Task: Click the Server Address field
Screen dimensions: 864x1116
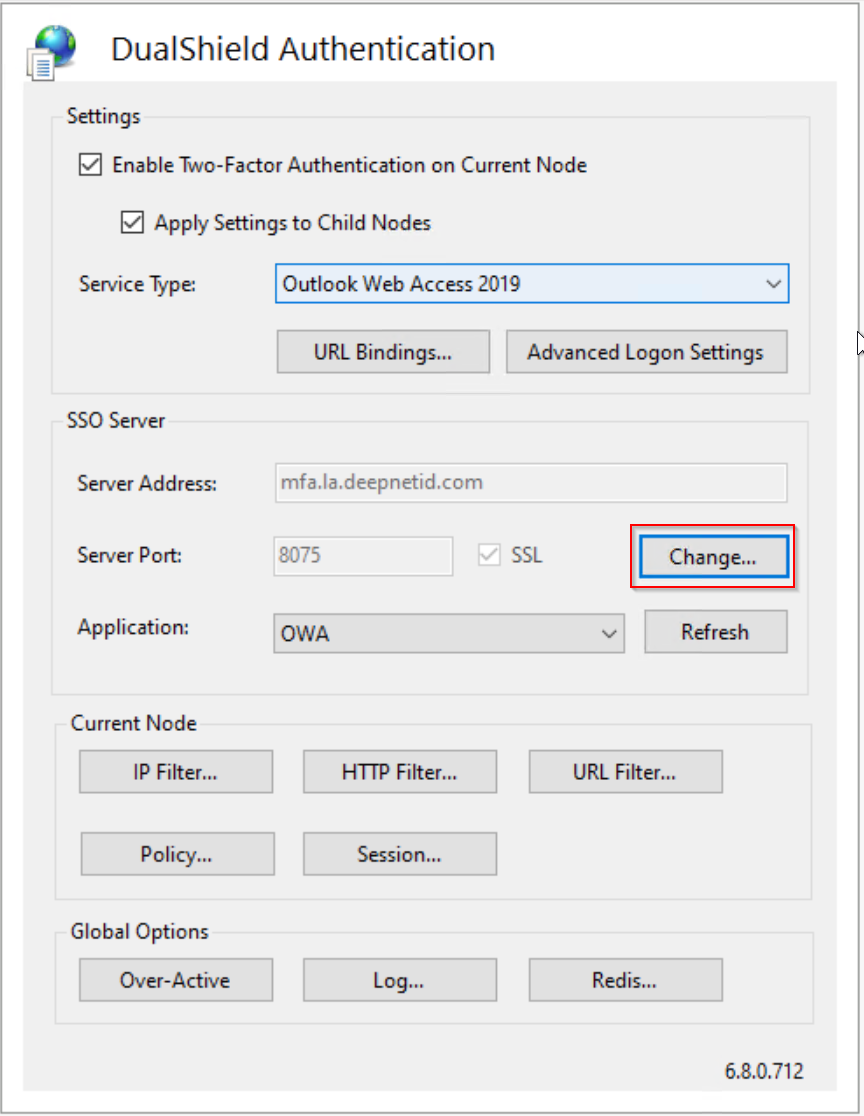Action: pyautogui.click(x=530, y=483)
